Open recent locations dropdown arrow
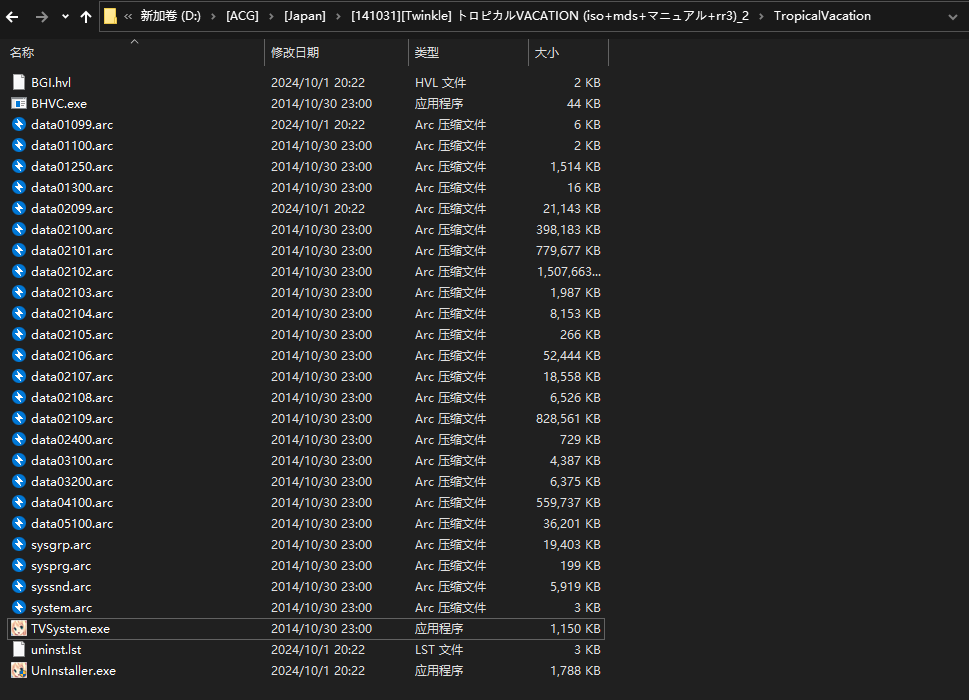969x700 pixels. [x=66, y=17]
